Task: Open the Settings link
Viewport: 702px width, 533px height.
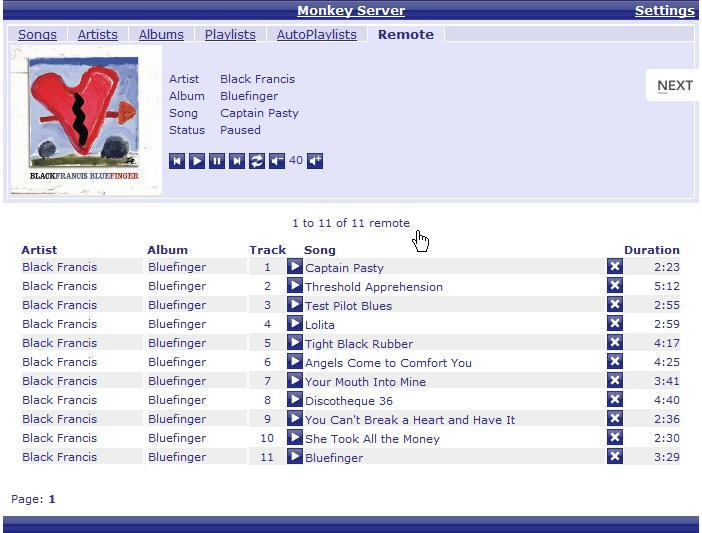Action: tap(664, 11)
